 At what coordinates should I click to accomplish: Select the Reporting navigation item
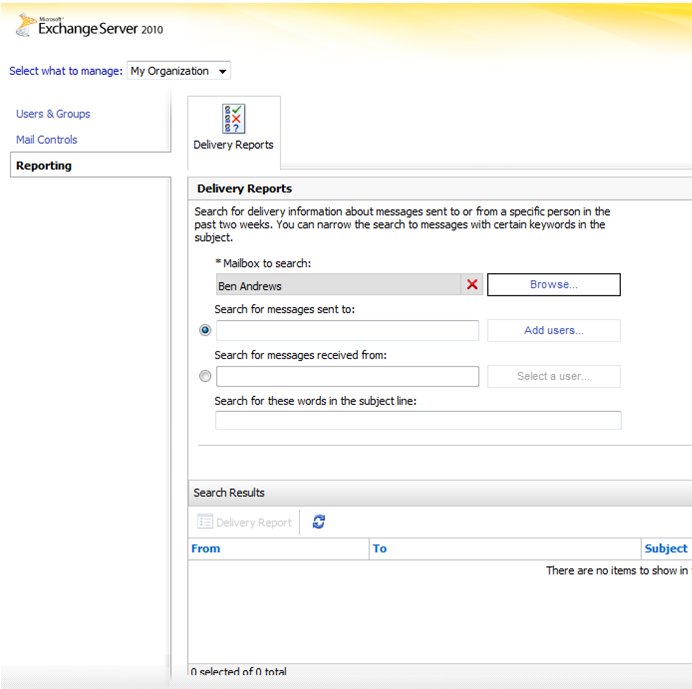(x=44, y=166)
